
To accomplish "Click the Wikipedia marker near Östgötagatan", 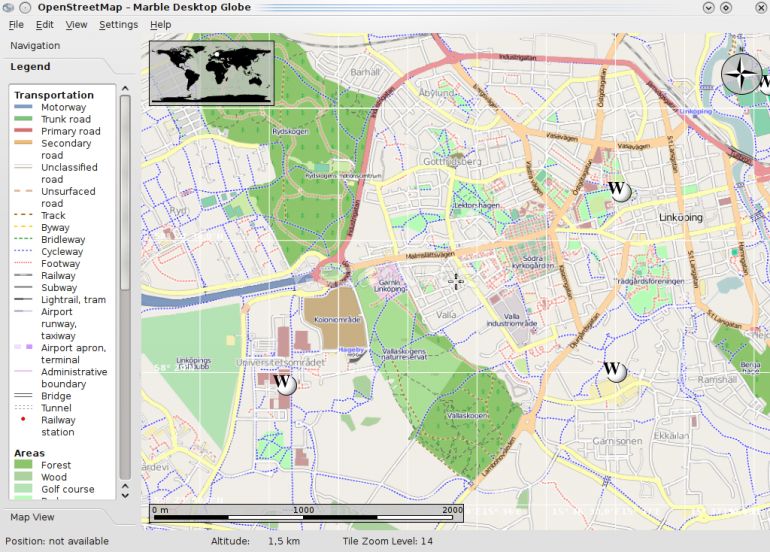I will click(618, 190).
